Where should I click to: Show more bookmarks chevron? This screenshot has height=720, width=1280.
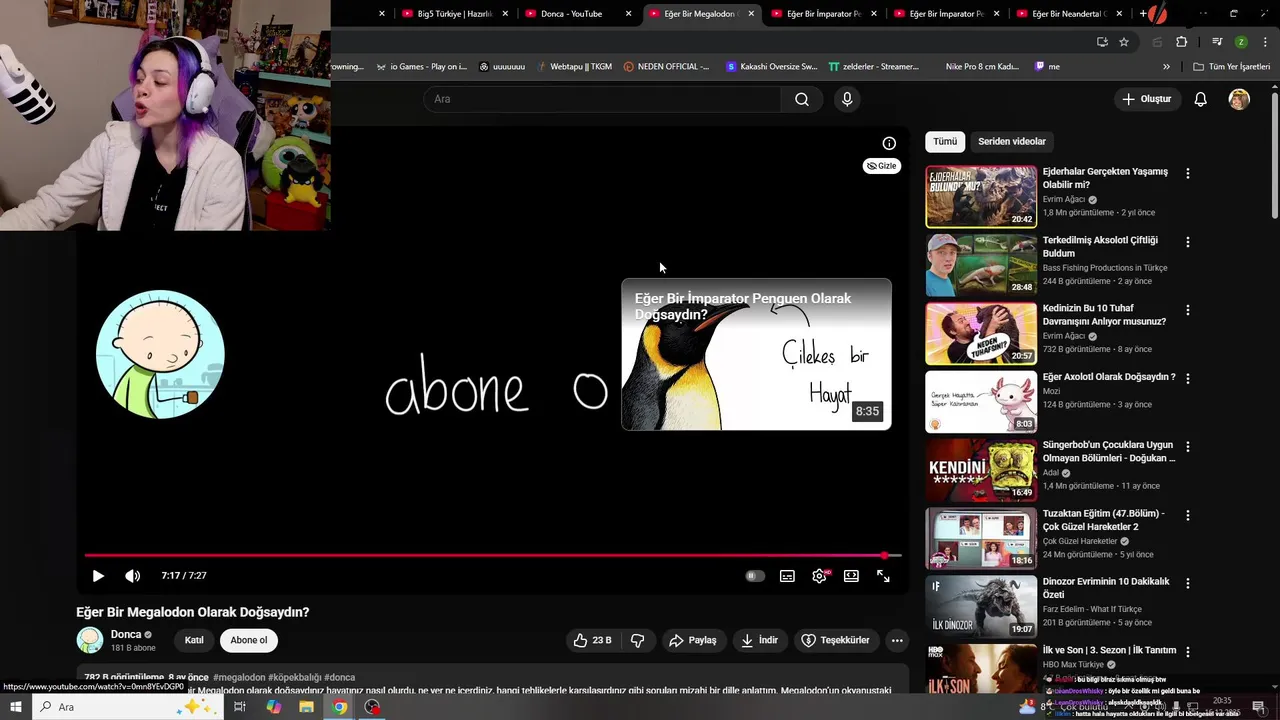1166,67
